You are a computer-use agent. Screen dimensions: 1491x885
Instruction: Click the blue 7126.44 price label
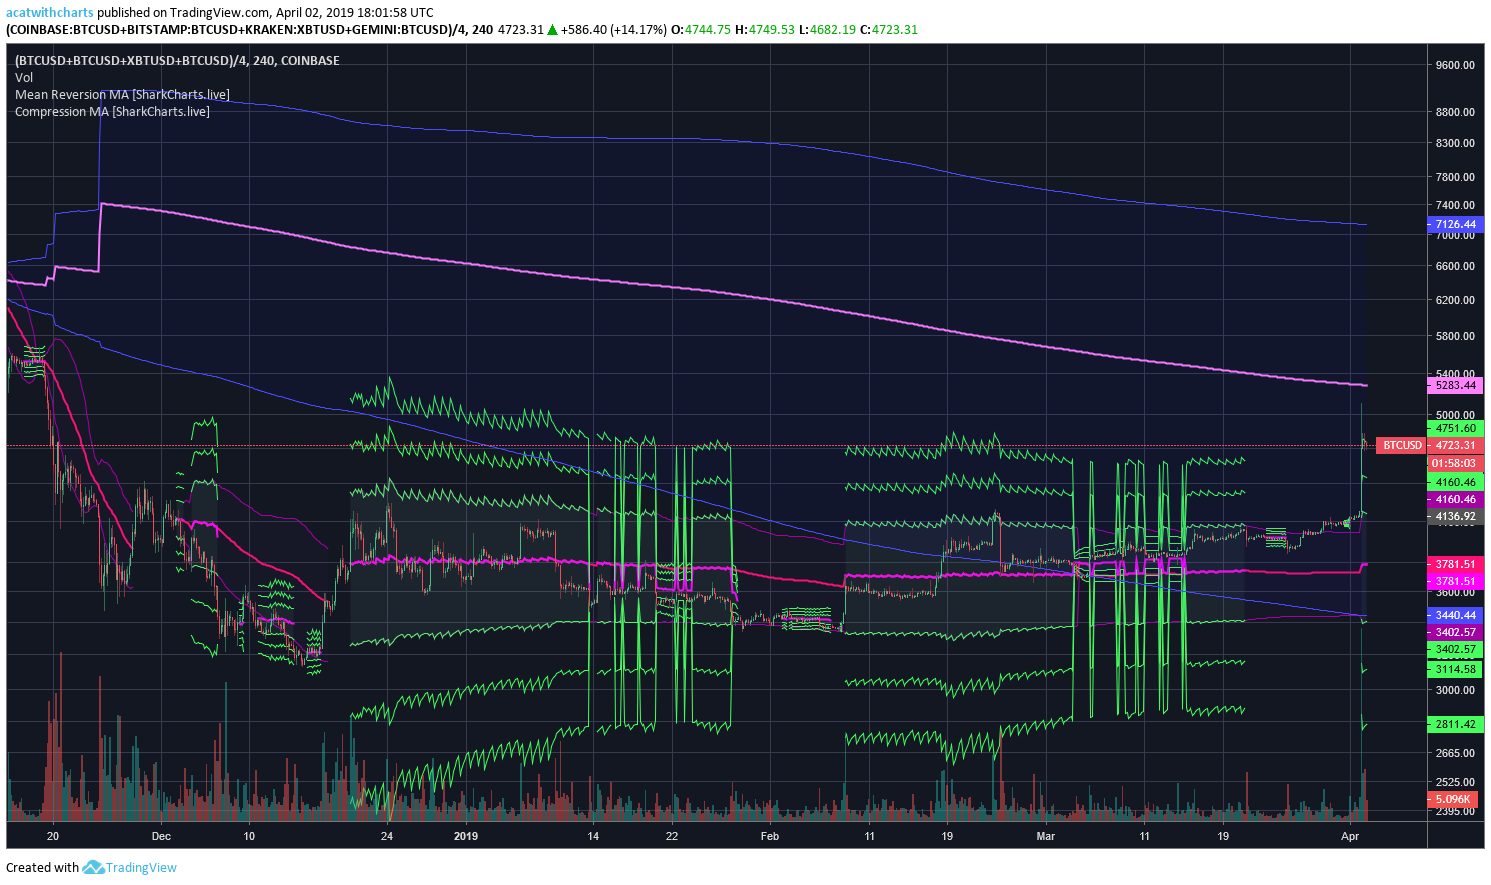point(1455,224)
